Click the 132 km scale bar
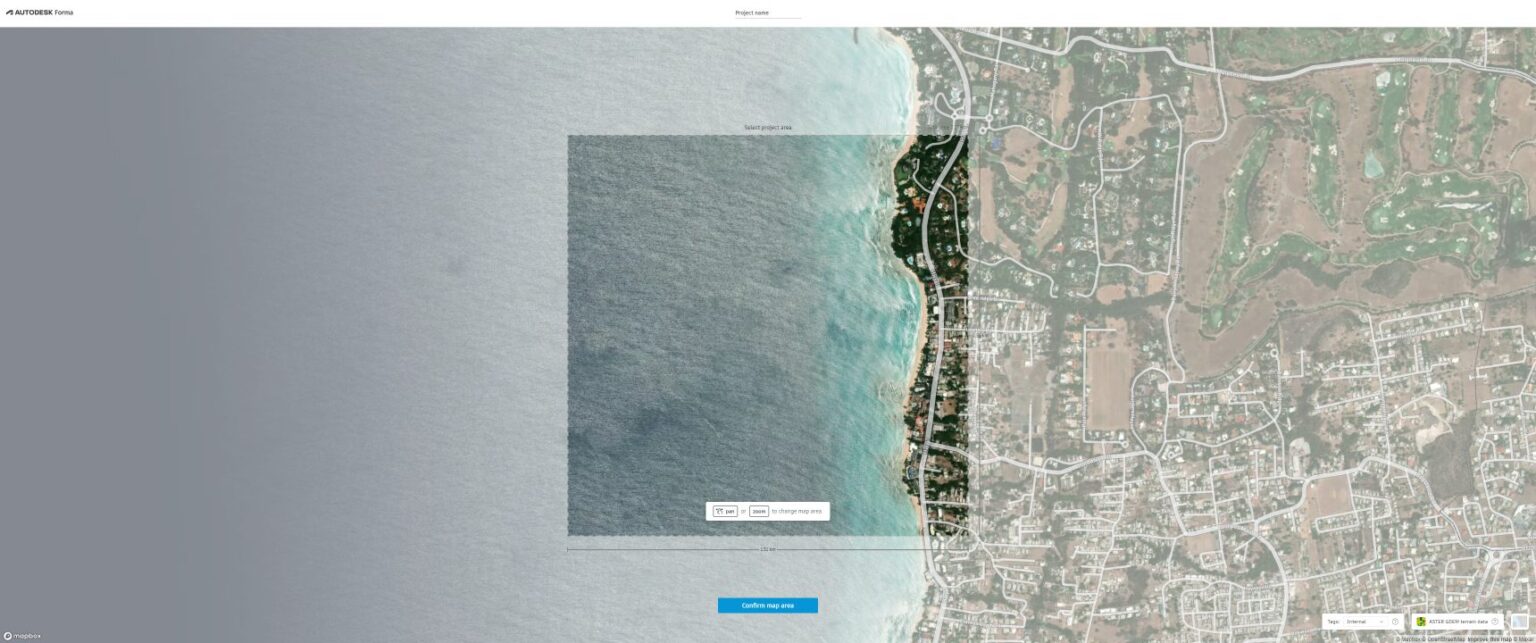 [x=767, y=548]
